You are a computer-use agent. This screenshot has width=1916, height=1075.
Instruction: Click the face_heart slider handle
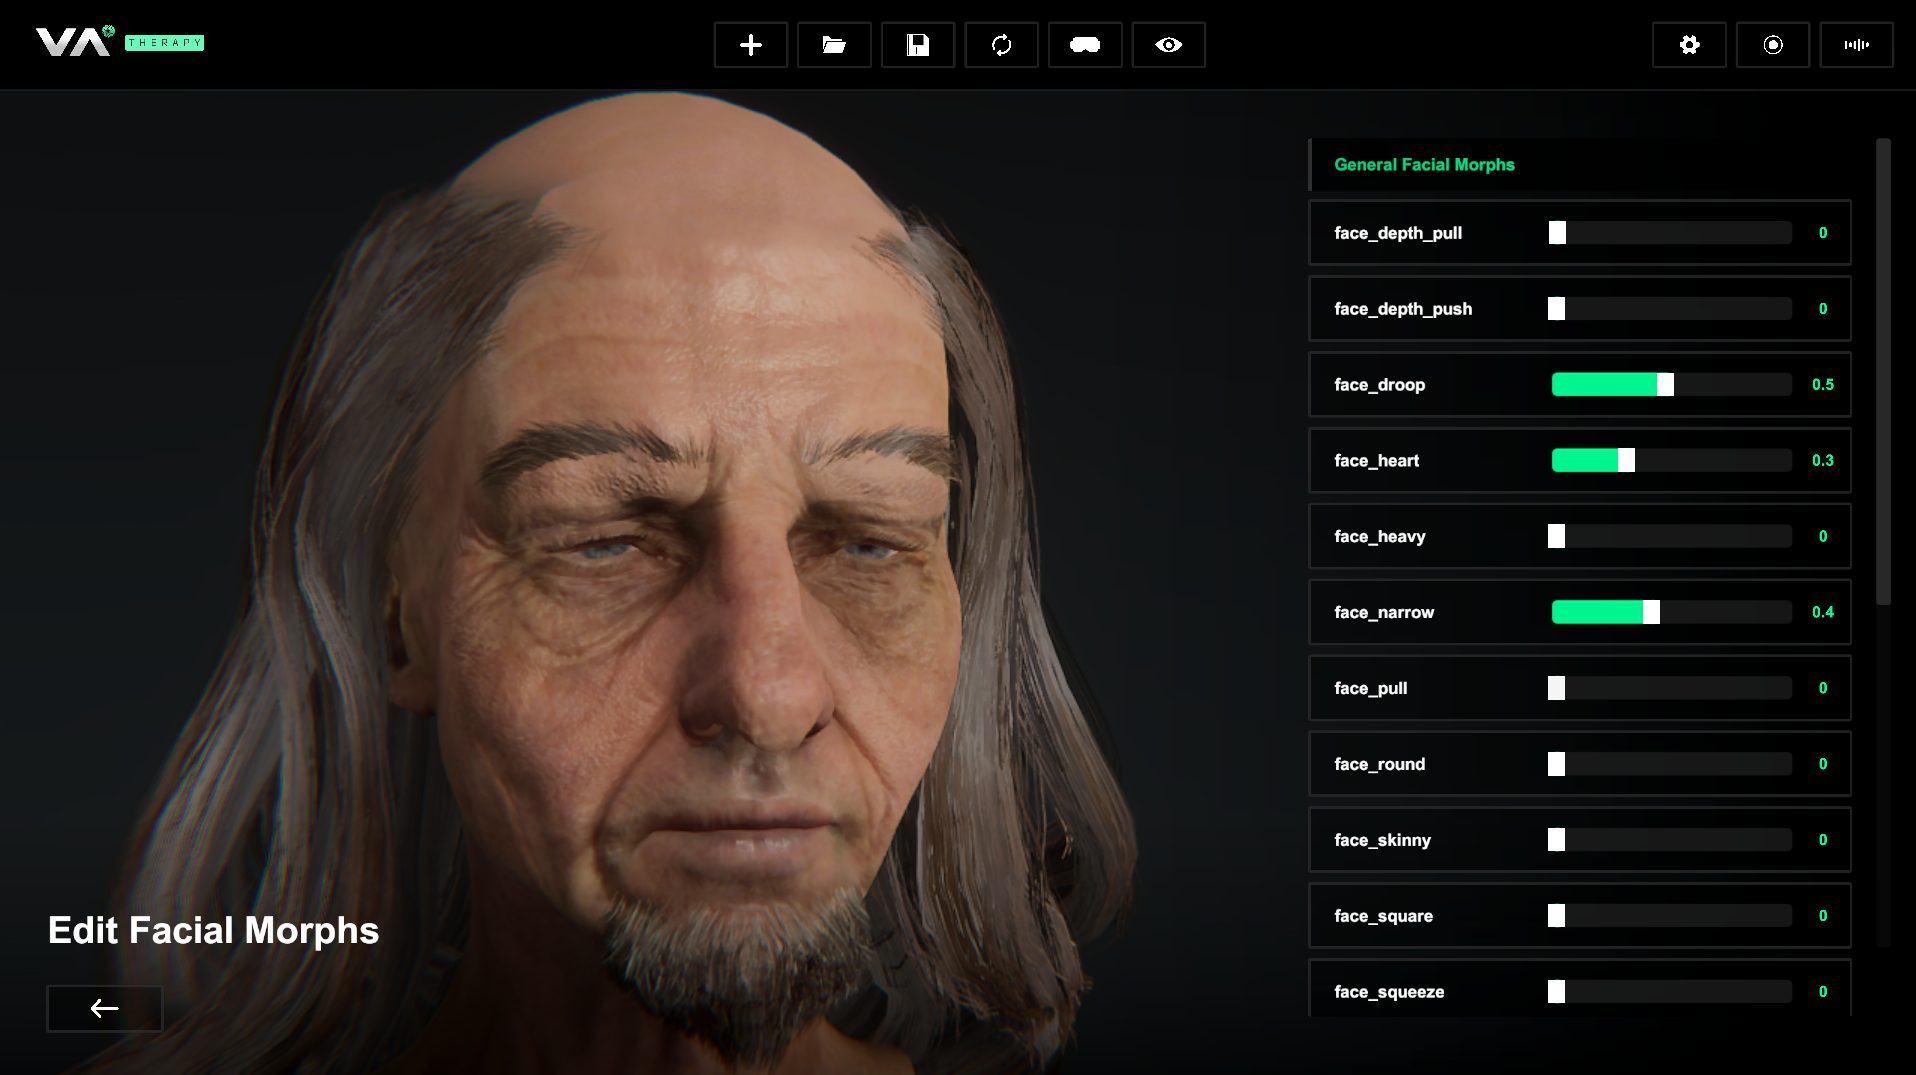(1626, 461)
